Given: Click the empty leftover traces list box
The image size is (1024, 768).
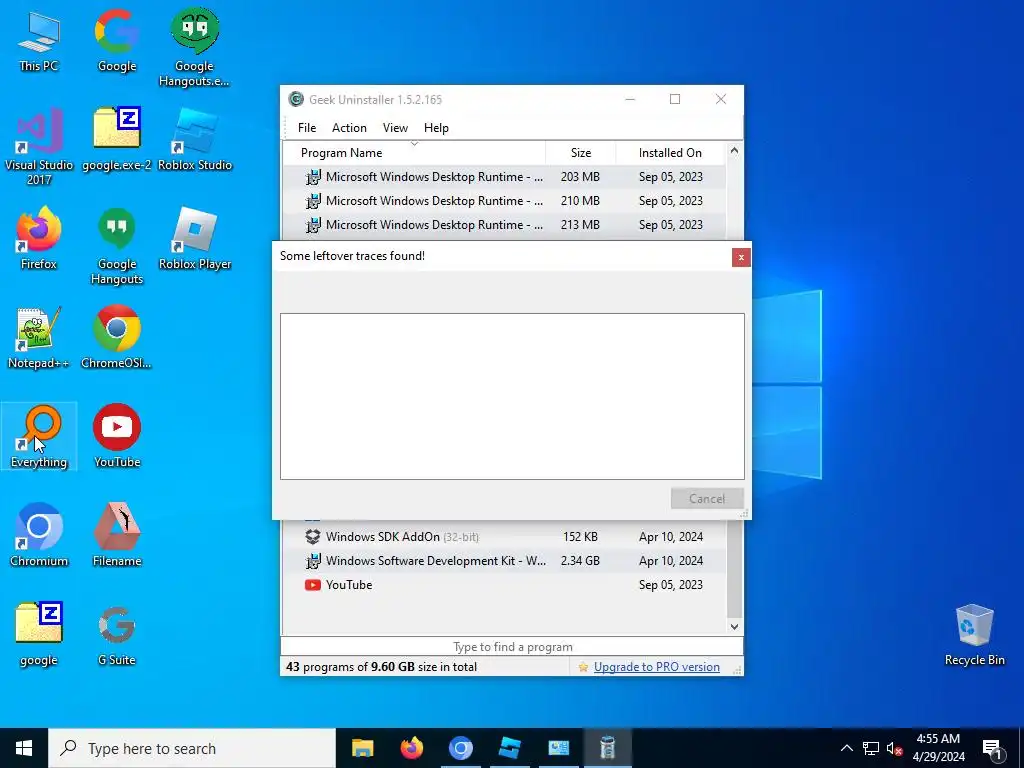Looking at the screenshot, I should tap(512, 396).
